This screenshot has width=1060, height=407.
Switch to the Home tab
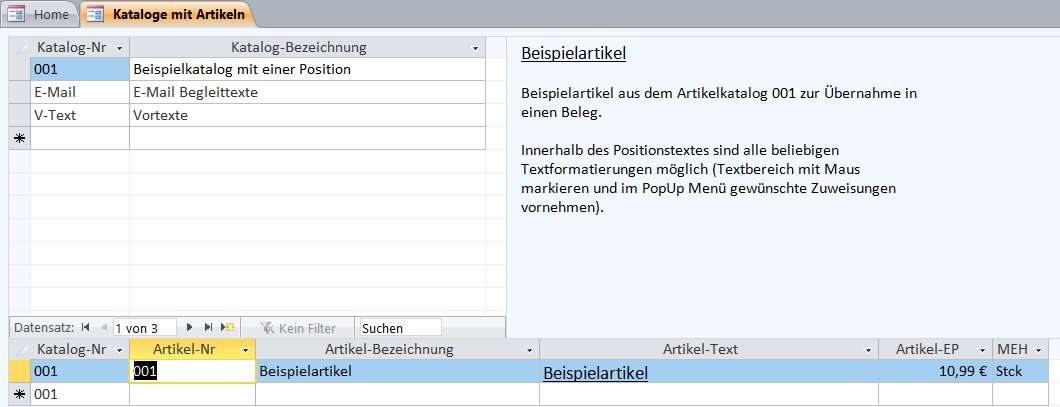coord(40,14)
